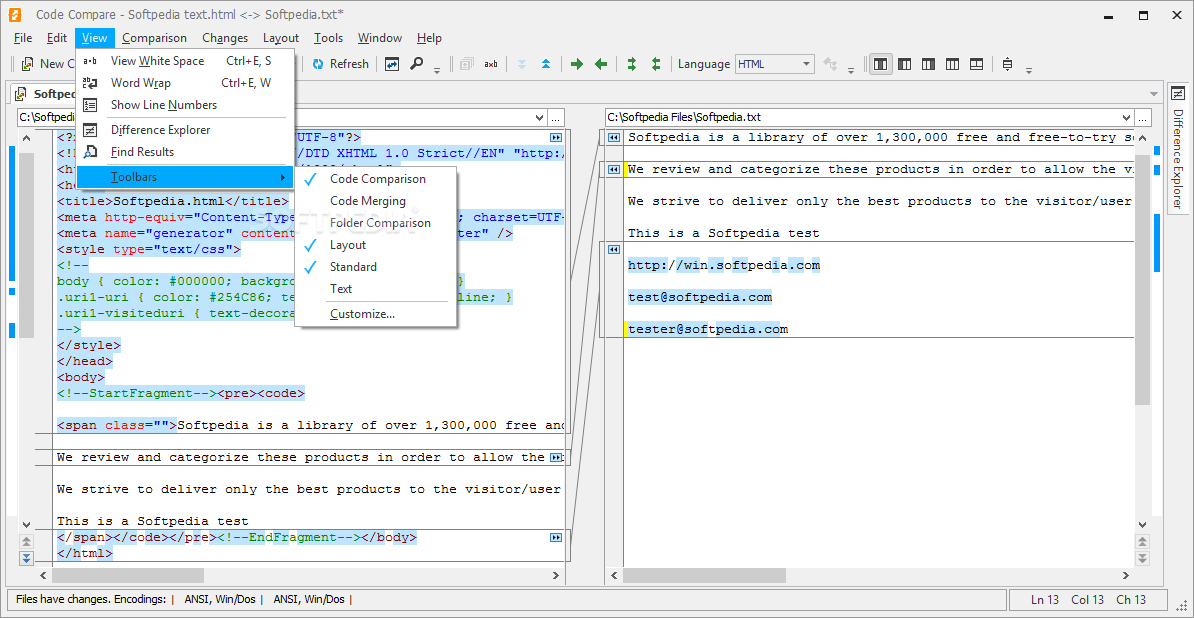
Task: Uncheck the Standard toolbar entry
Action: click(x=376, y=267)
